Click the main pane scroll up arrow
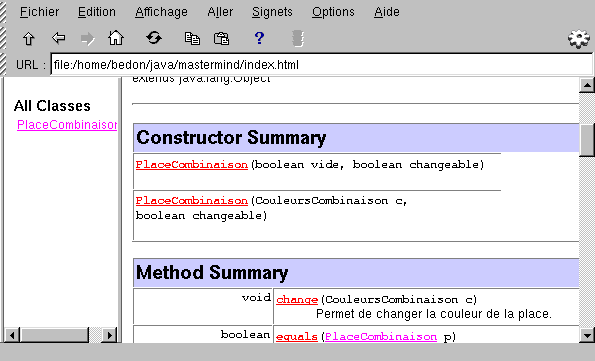 click(x=587, y=85)
